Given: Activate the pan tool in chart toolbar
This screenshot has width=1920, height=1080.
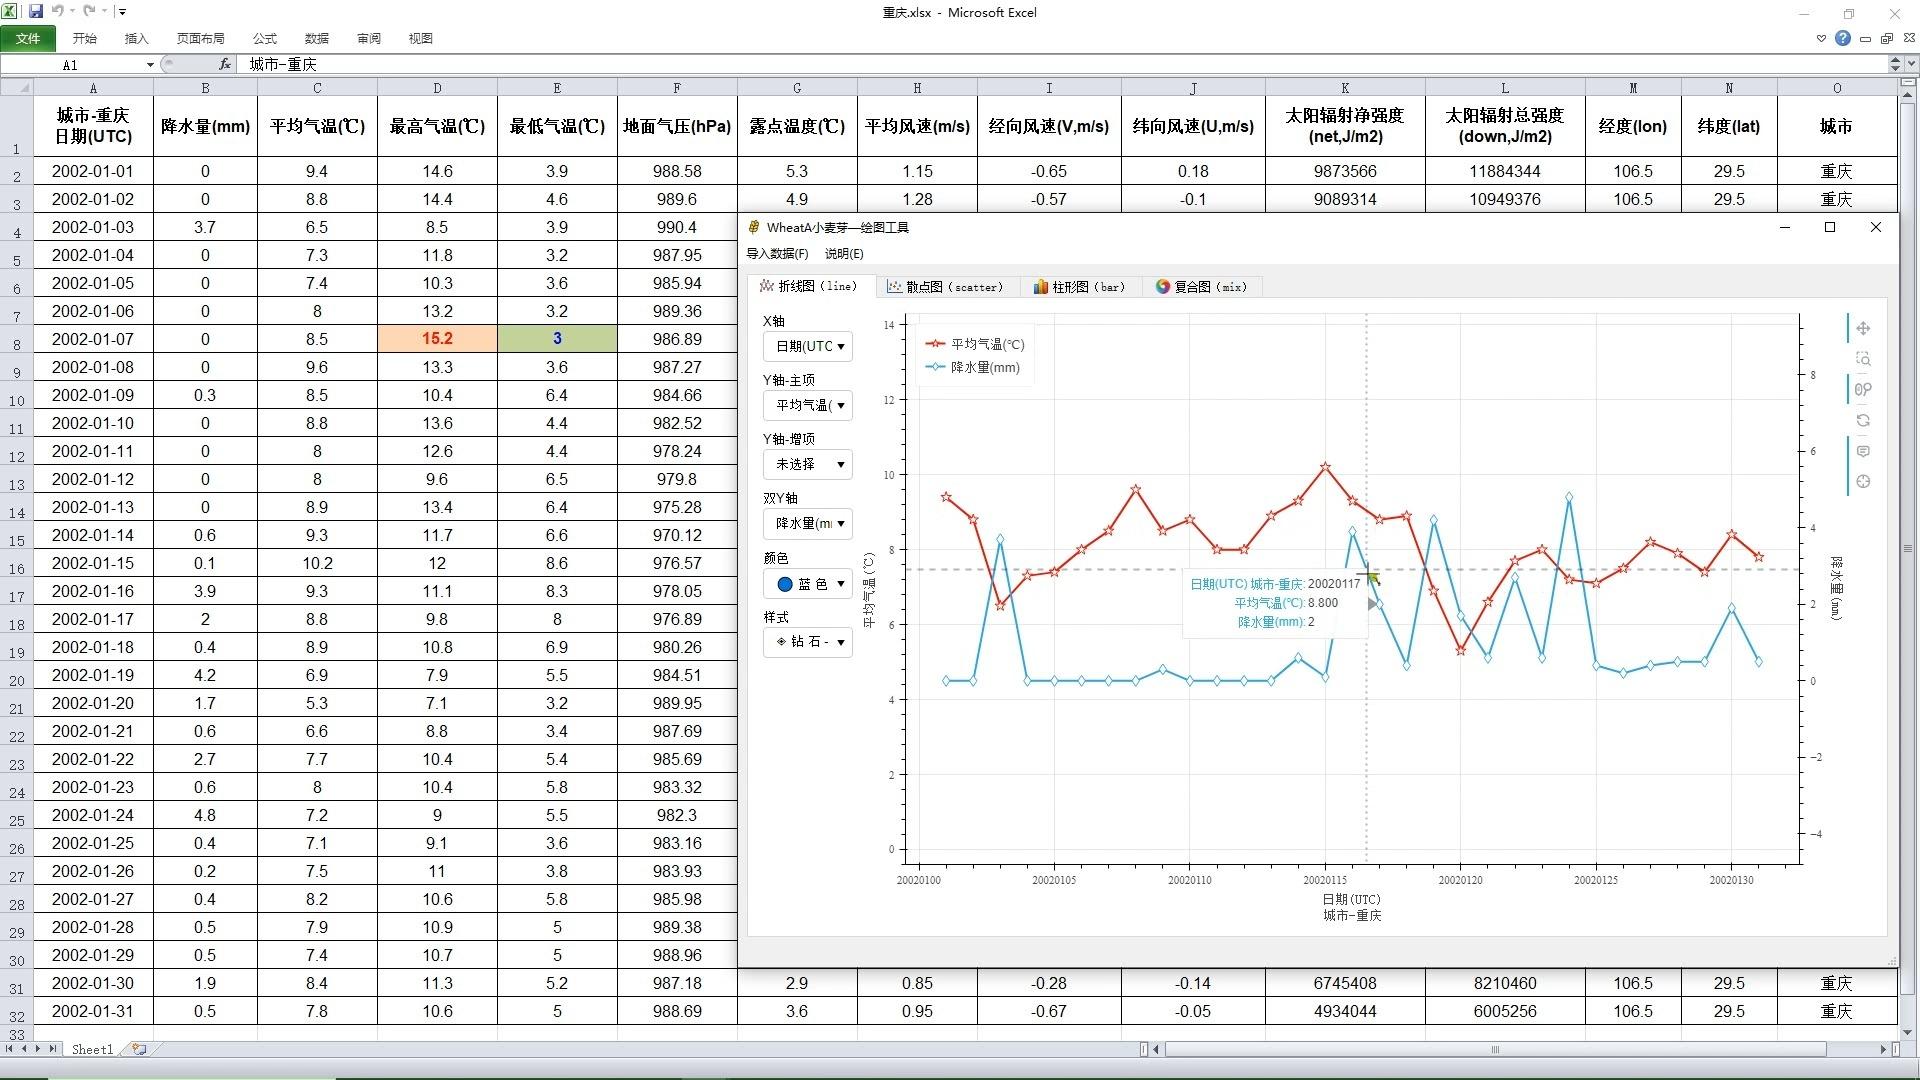Looking at the screenshot, I should (1863, 328).
